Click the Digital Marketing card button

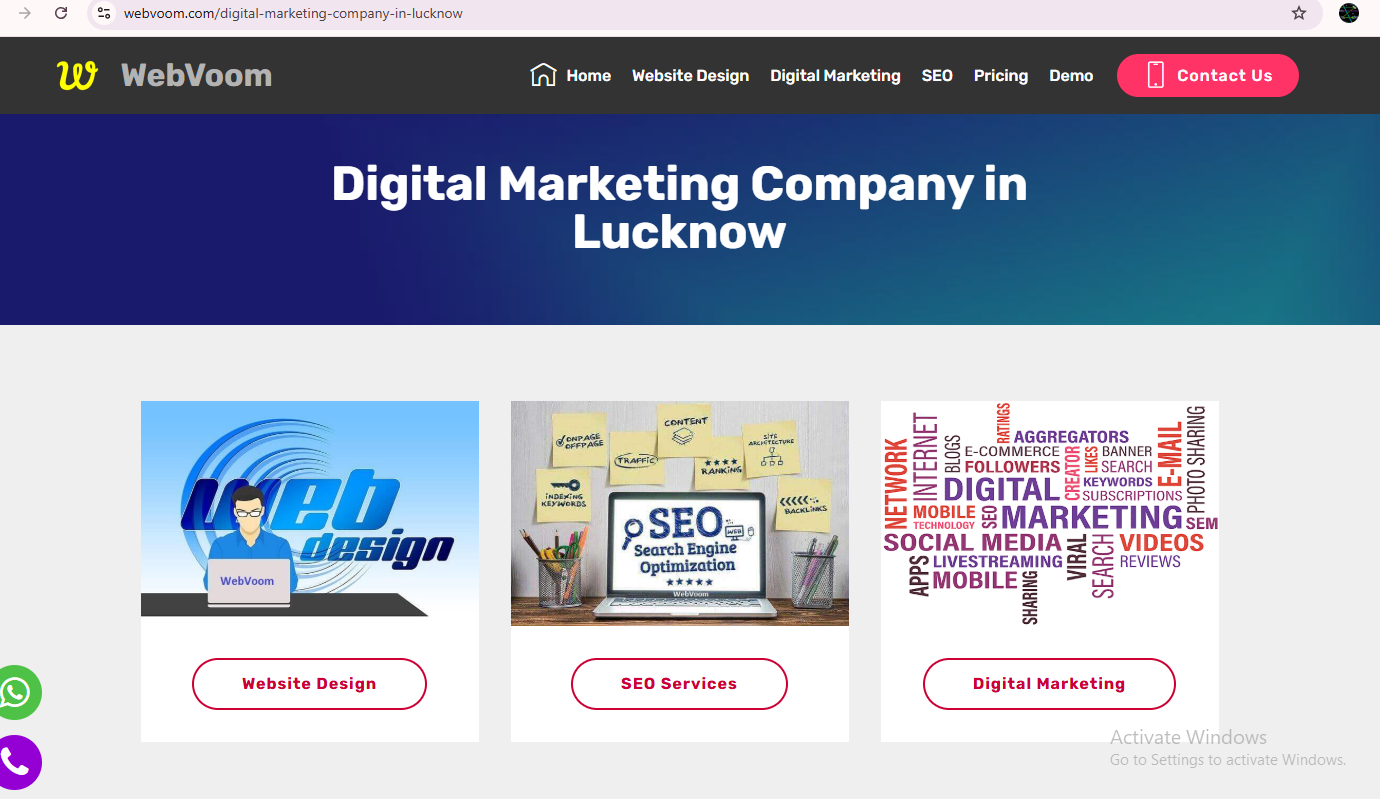tap(1049, 684)
